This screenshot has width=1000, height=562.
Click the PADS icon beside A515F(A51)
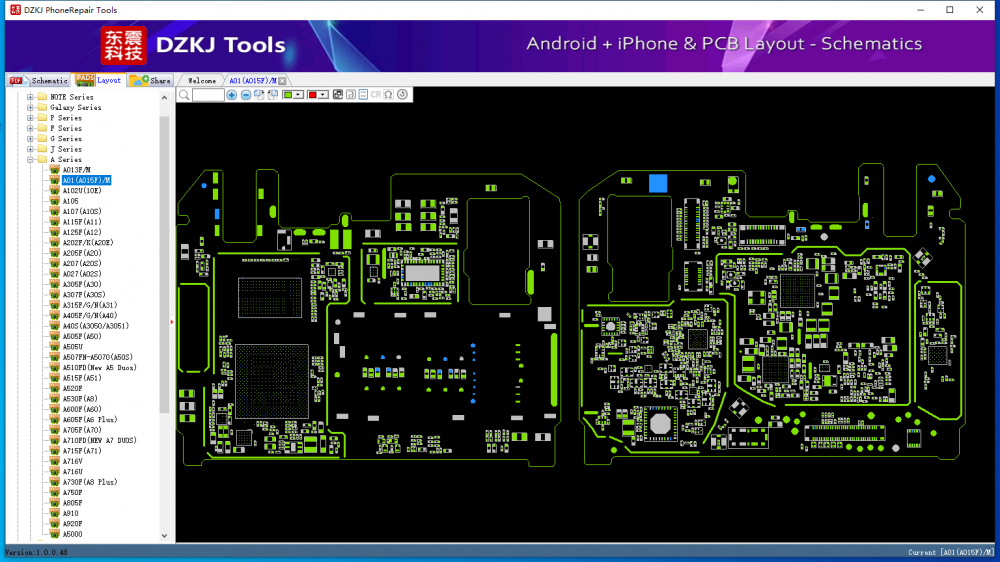tap(55, 378)
